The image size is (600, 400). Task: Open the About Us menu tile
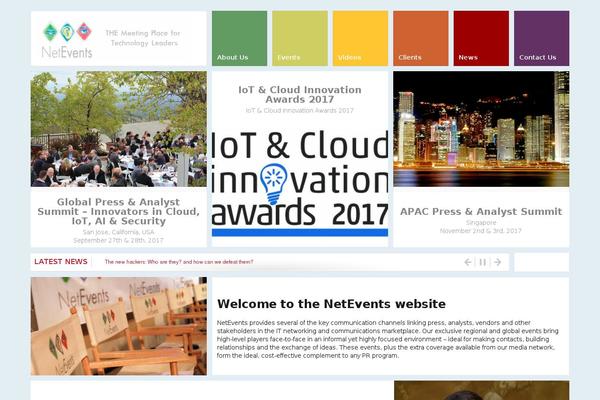pyautogui.click(x=240, y=38)
